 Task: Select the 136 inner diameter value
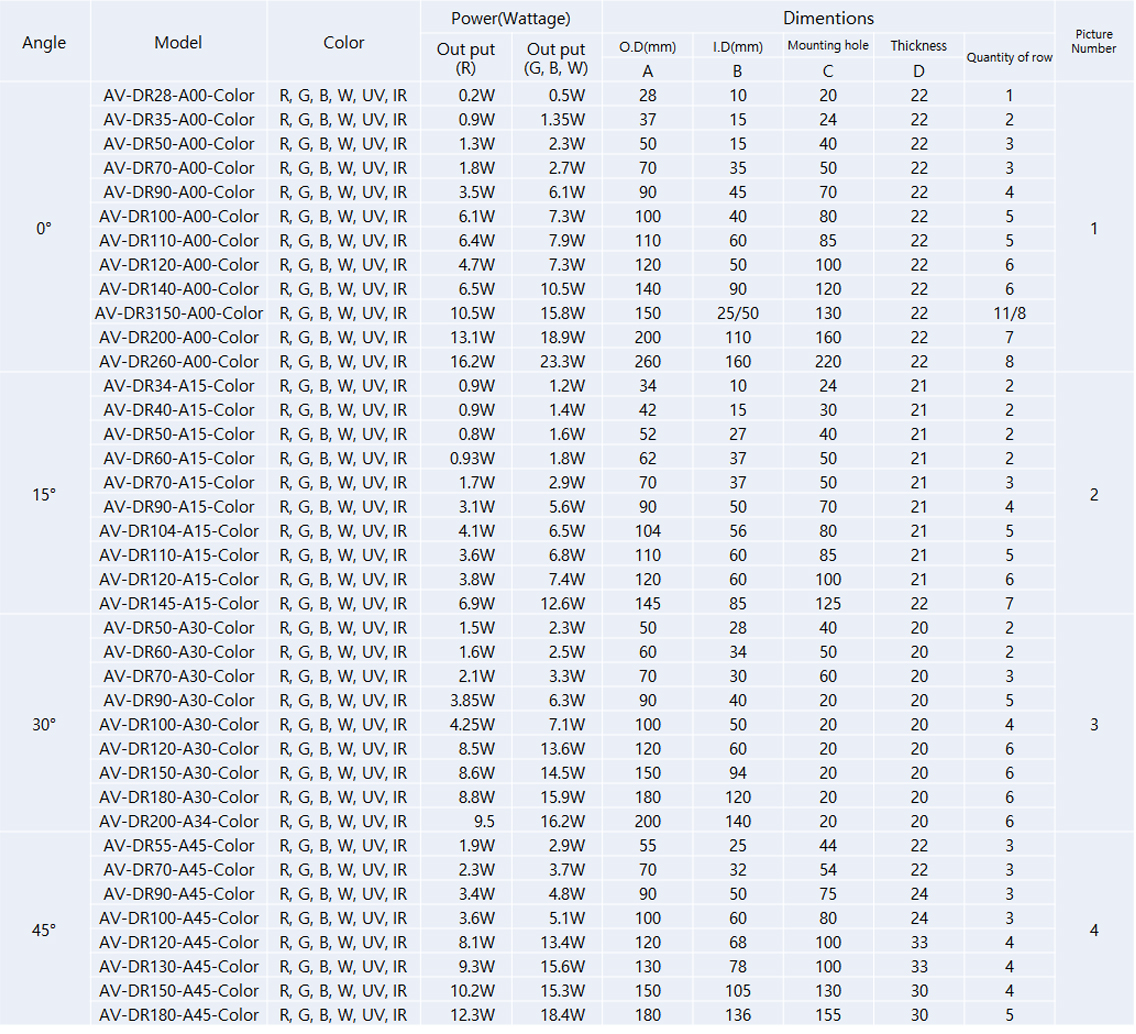point(738,1015)
